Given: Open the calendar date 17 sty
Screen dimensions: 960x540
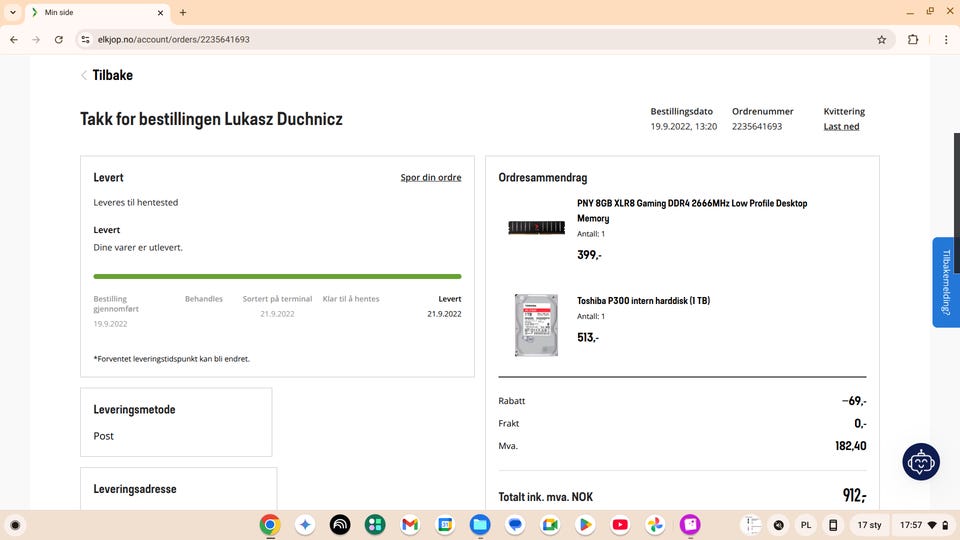Looking at the screenshot, I should click(869, 525).
